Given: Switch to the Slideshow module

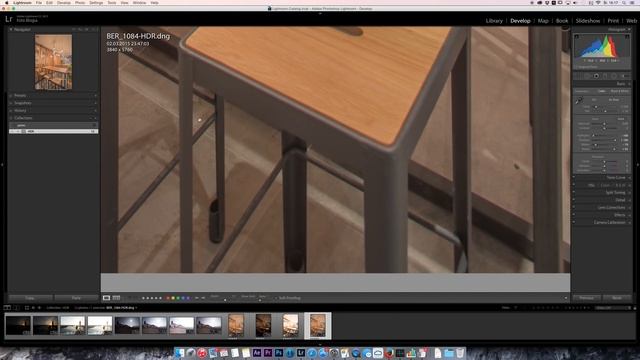Looking at the screenshot, I should tap(588, 21).
